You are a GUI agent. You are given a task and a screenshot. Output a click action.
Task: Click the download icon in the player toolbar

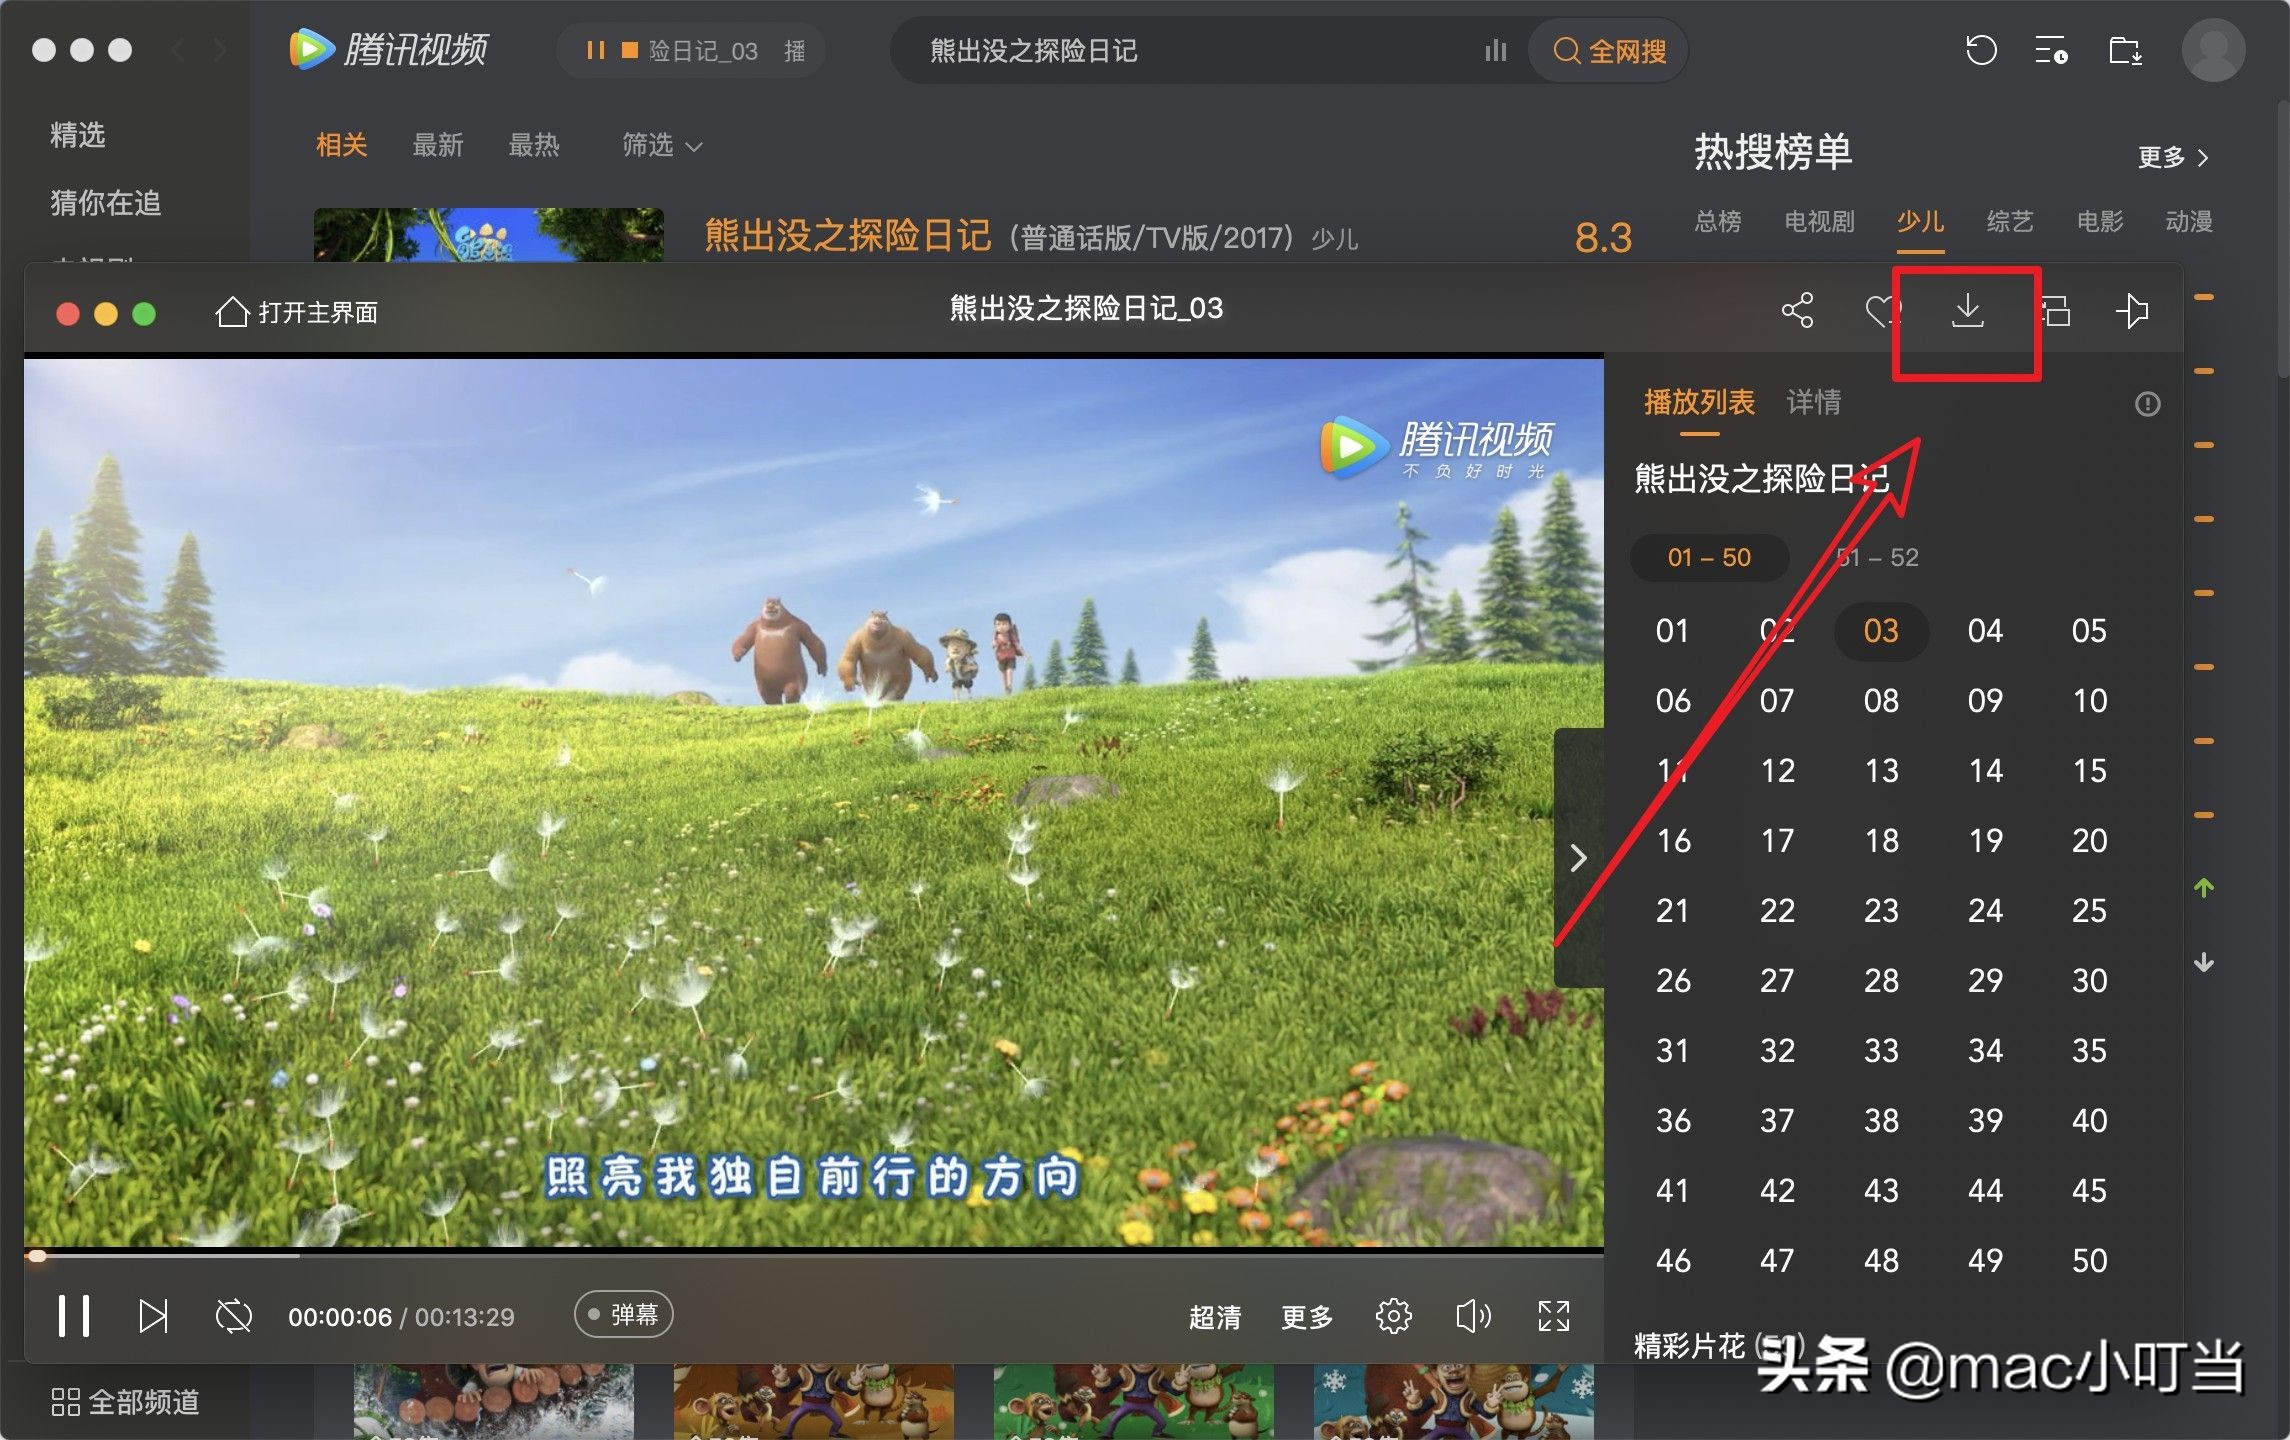pos(1969,311)
